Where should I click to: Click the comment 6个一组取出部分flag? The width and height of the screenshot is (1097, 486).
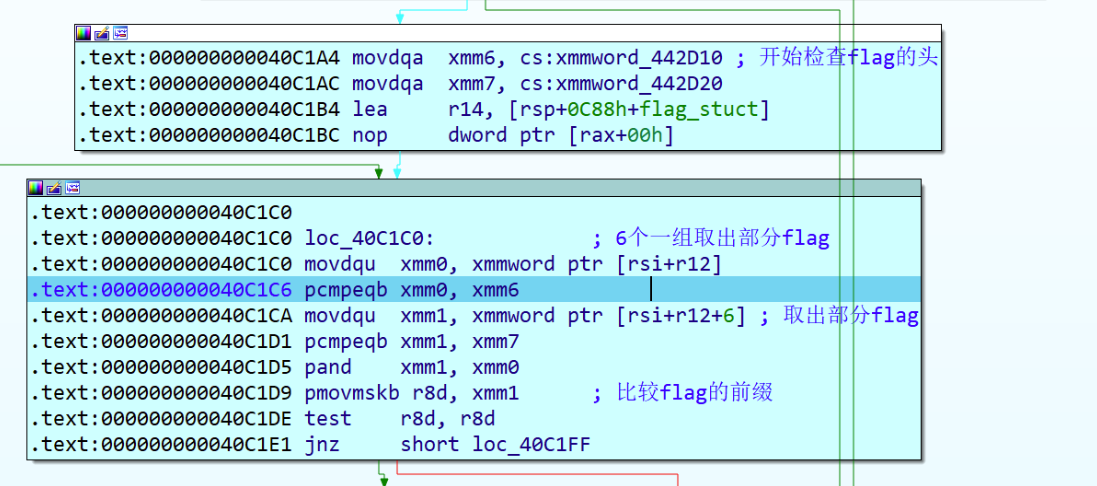click(722, 238)
